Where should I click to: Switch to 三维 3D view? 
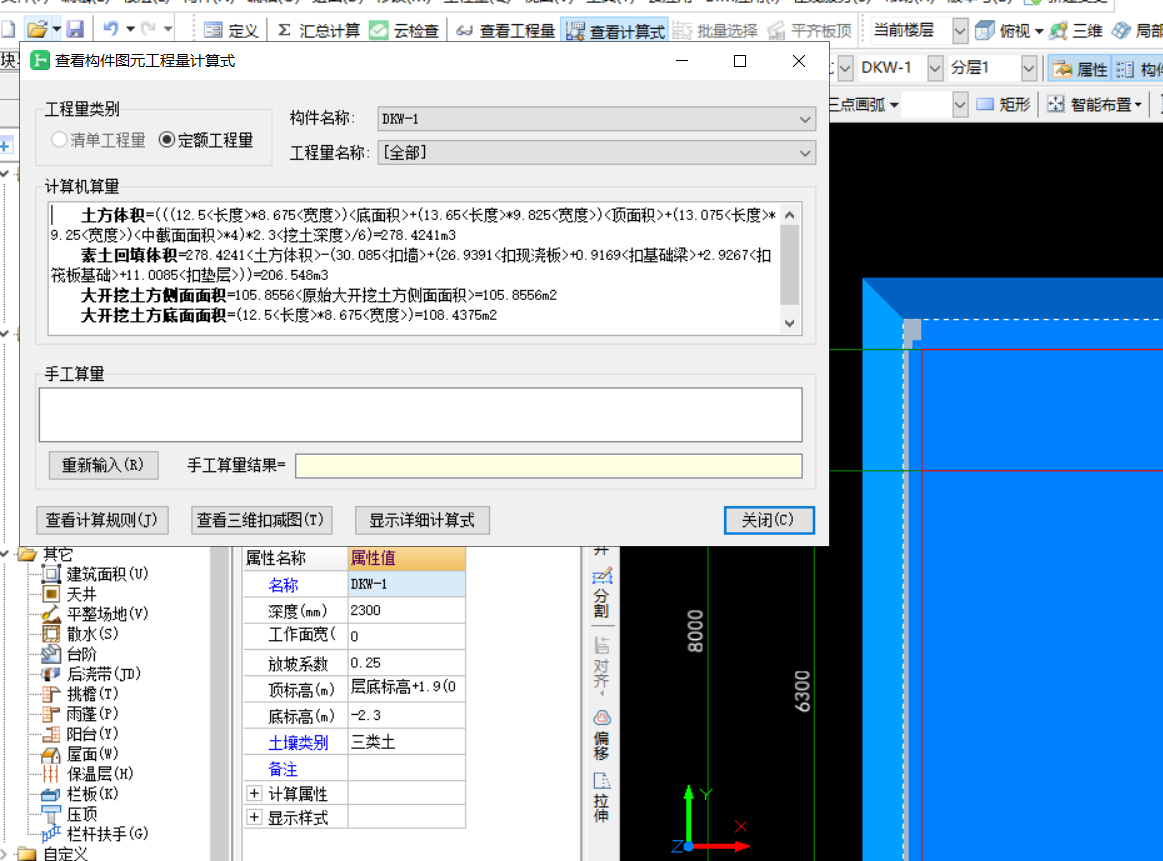point(1076,30)
